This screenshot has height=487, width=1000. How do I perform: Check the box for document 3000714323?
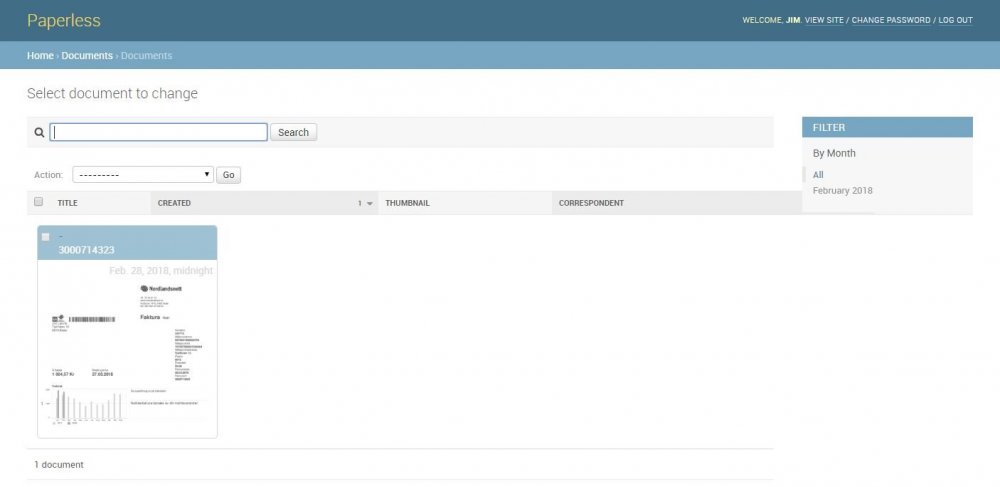click(x=45, y=236)
